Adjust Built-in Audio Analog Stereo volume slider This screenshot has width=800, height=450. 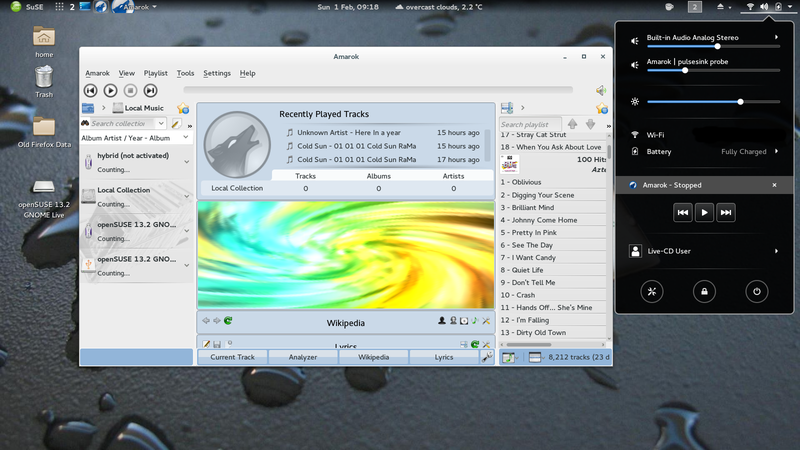click(x=713, y=46)
